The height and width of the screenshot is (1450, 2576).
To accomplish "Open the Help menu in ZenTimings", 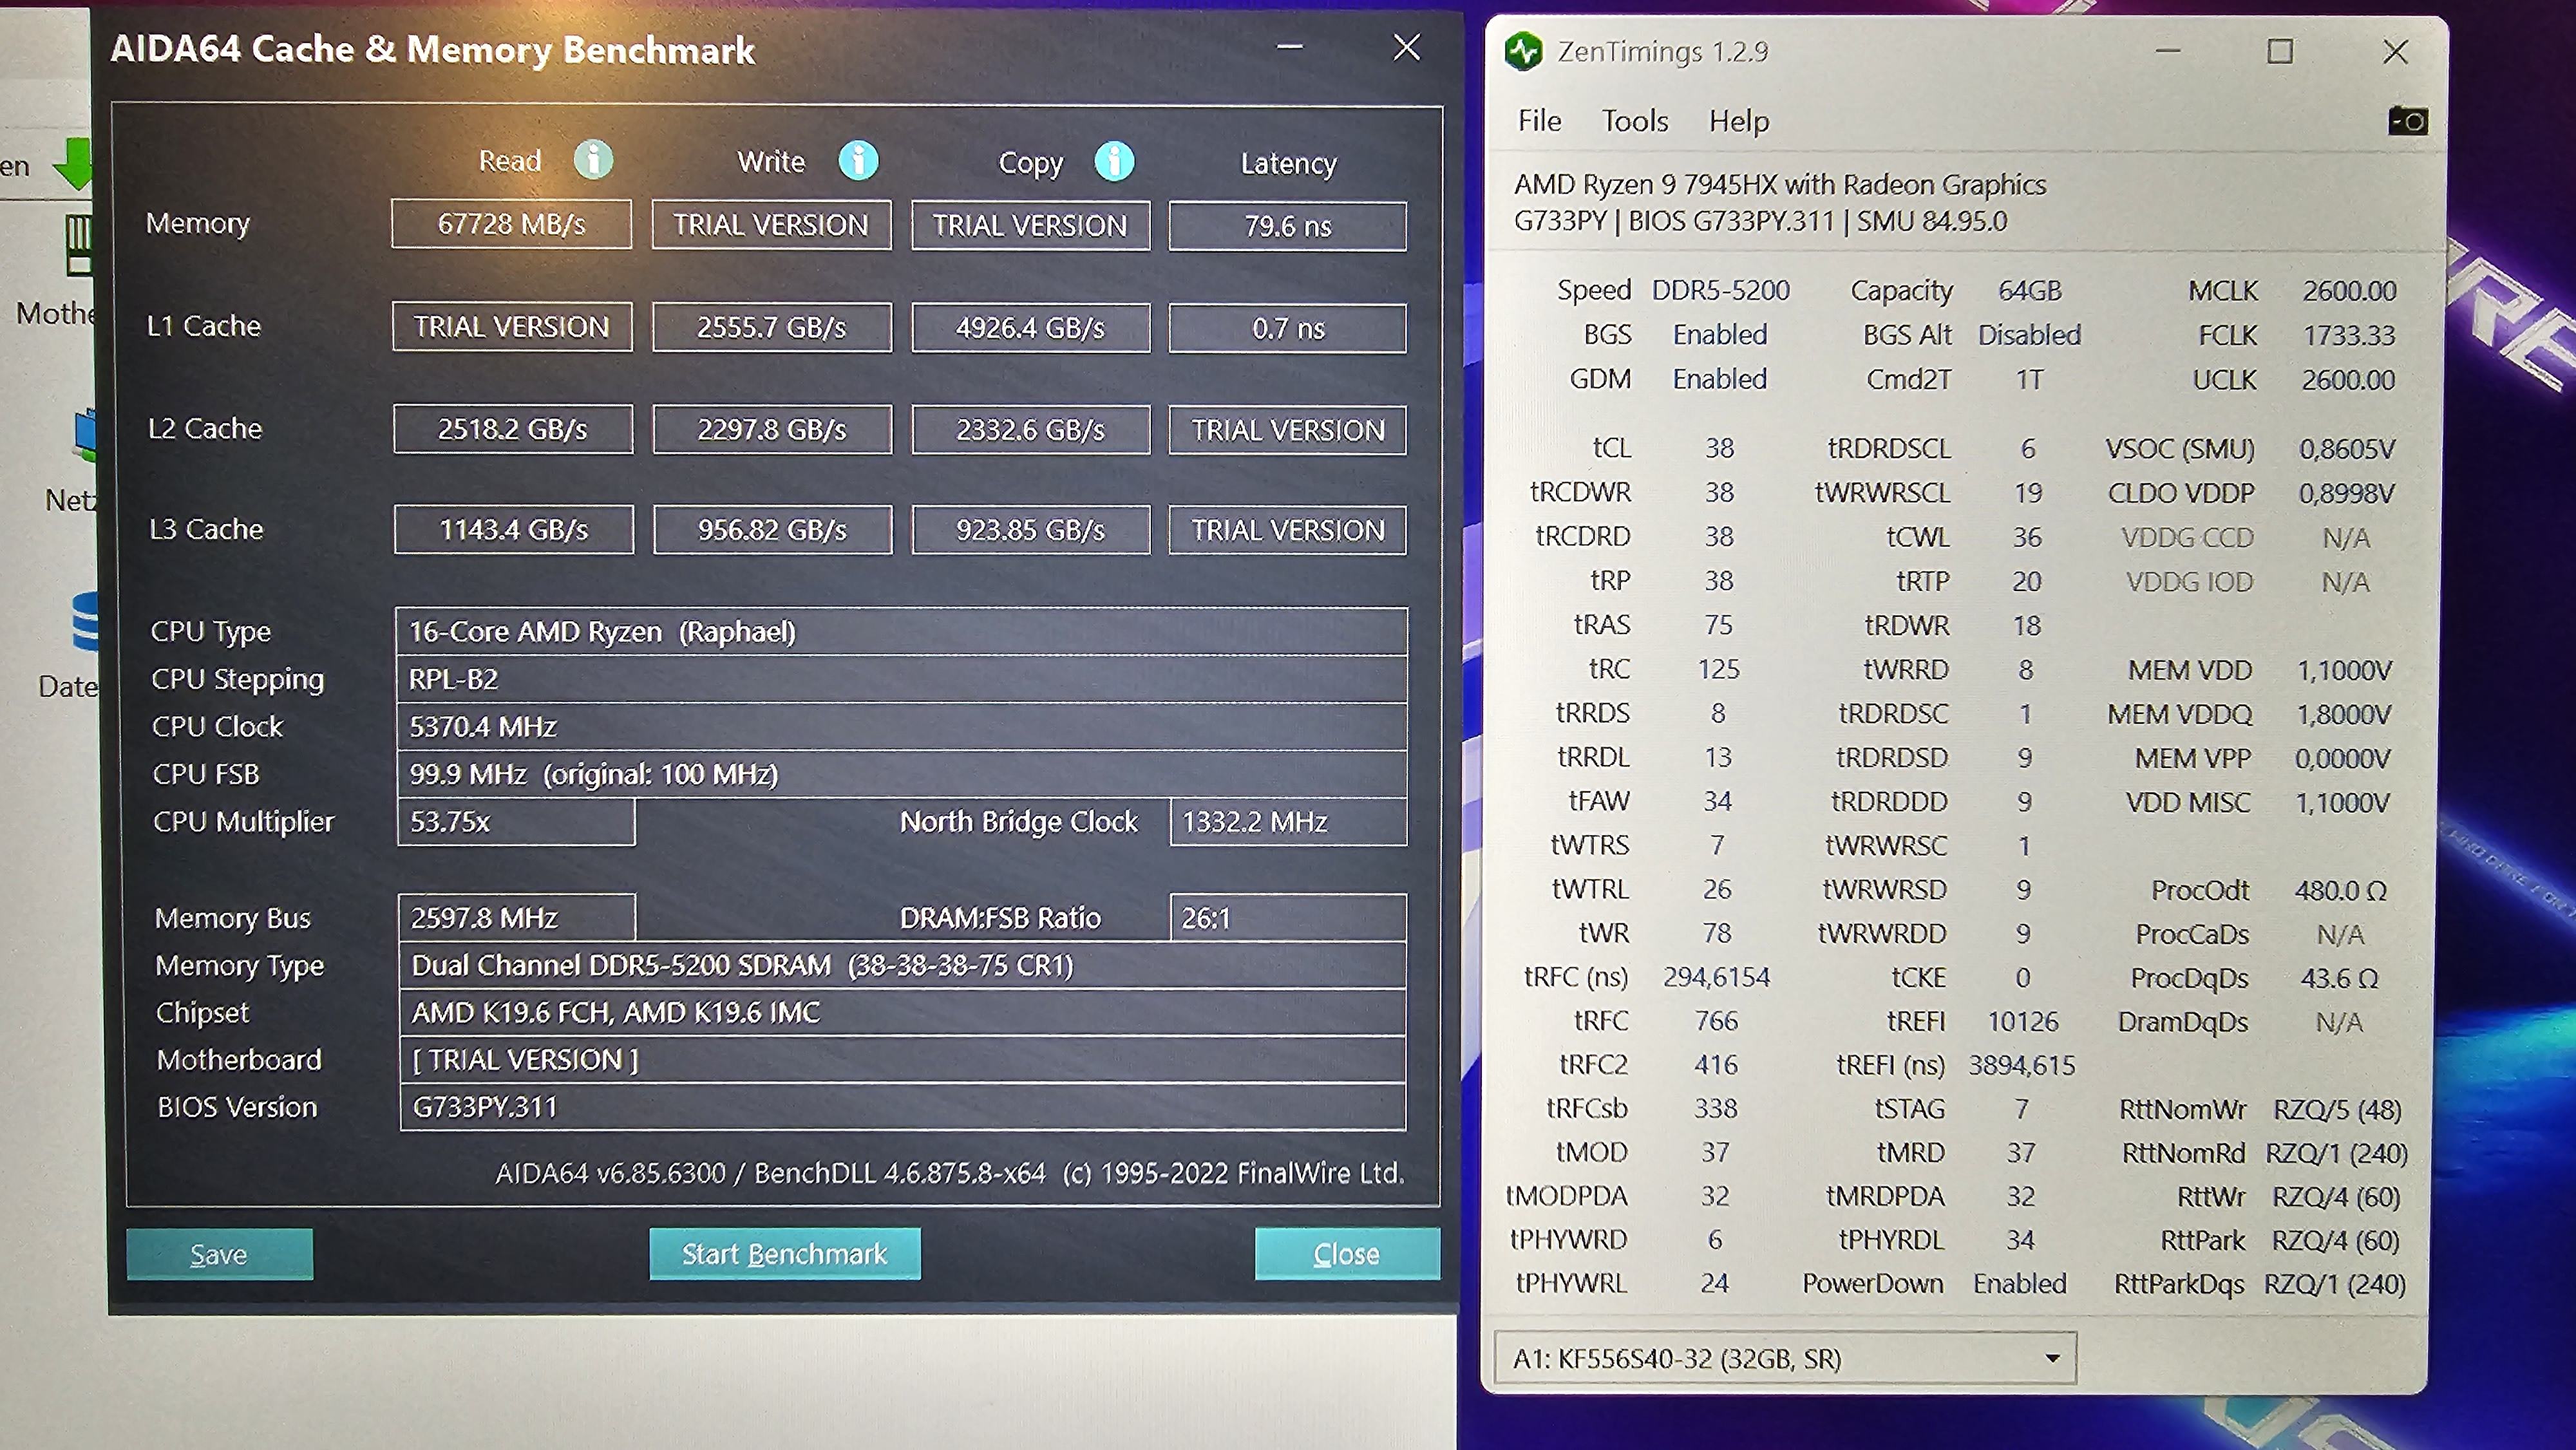I will point(1739,121).
